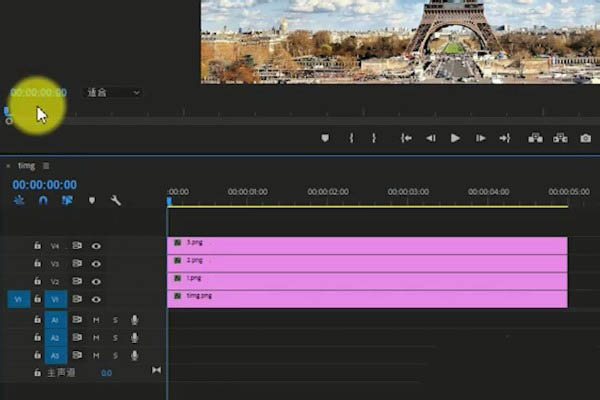Step back one frame
This screenshot has width=600, height=400.
coord(430,138)
